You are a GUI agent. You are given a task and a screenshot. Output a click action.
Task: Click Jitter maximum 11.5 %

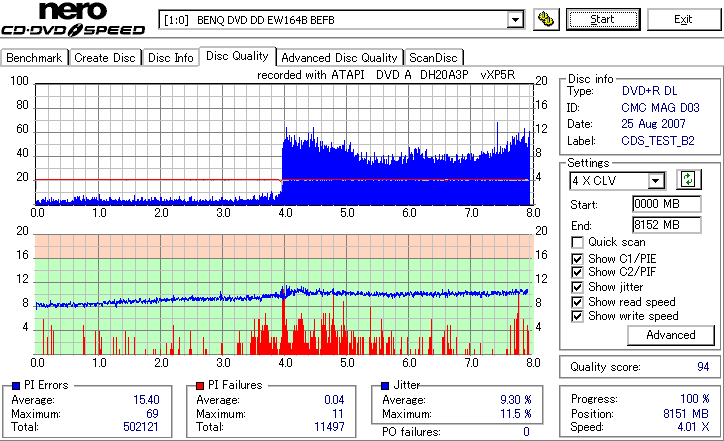pos(516,414)
